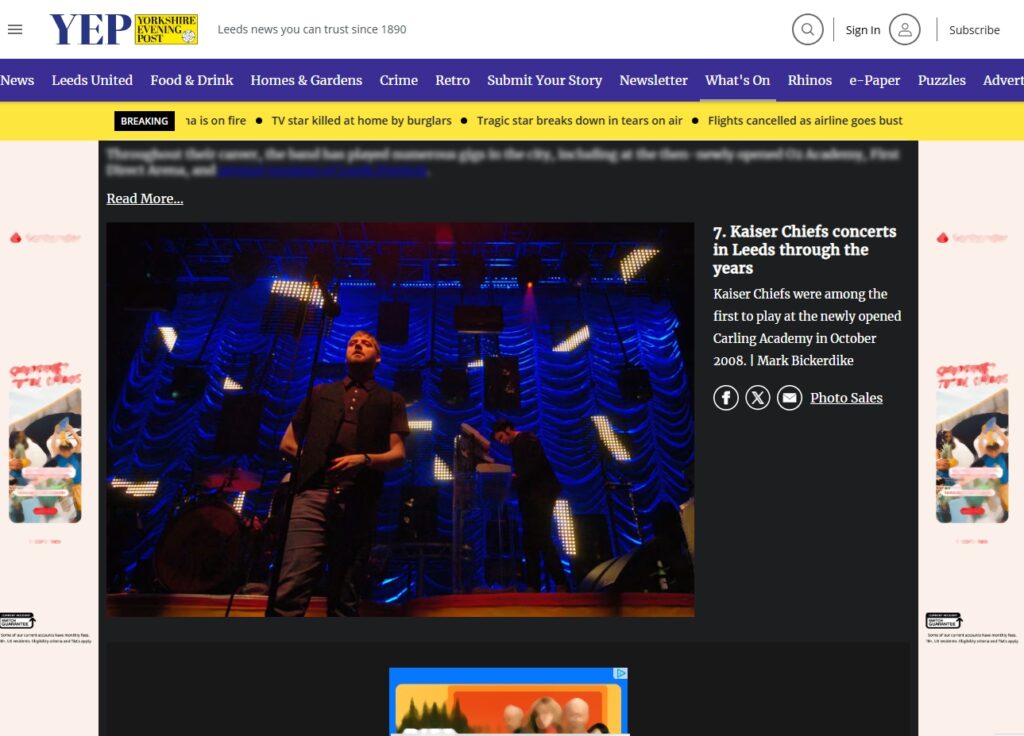Open 'Flights cancelled as airline goes bust' story
The height and width of the screenshot is (736, 1024).
point(804,121)
